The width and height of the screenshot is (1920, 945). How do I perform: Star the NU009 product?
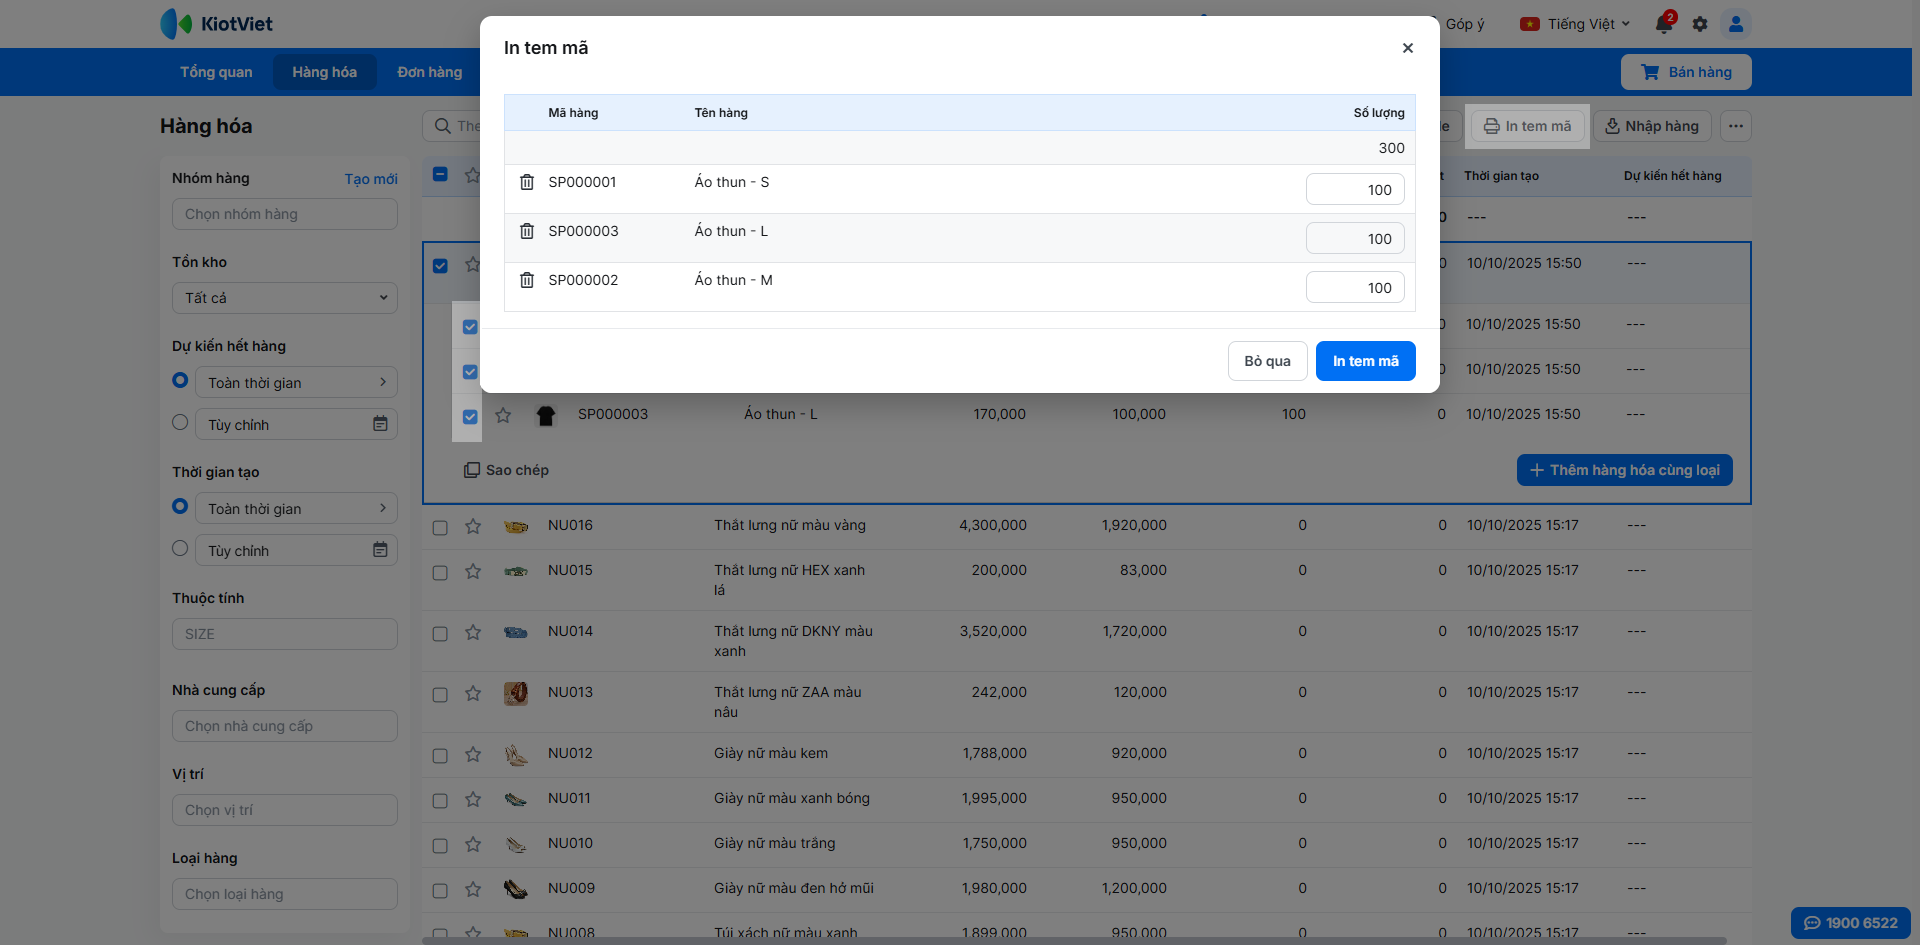[473, 889]
